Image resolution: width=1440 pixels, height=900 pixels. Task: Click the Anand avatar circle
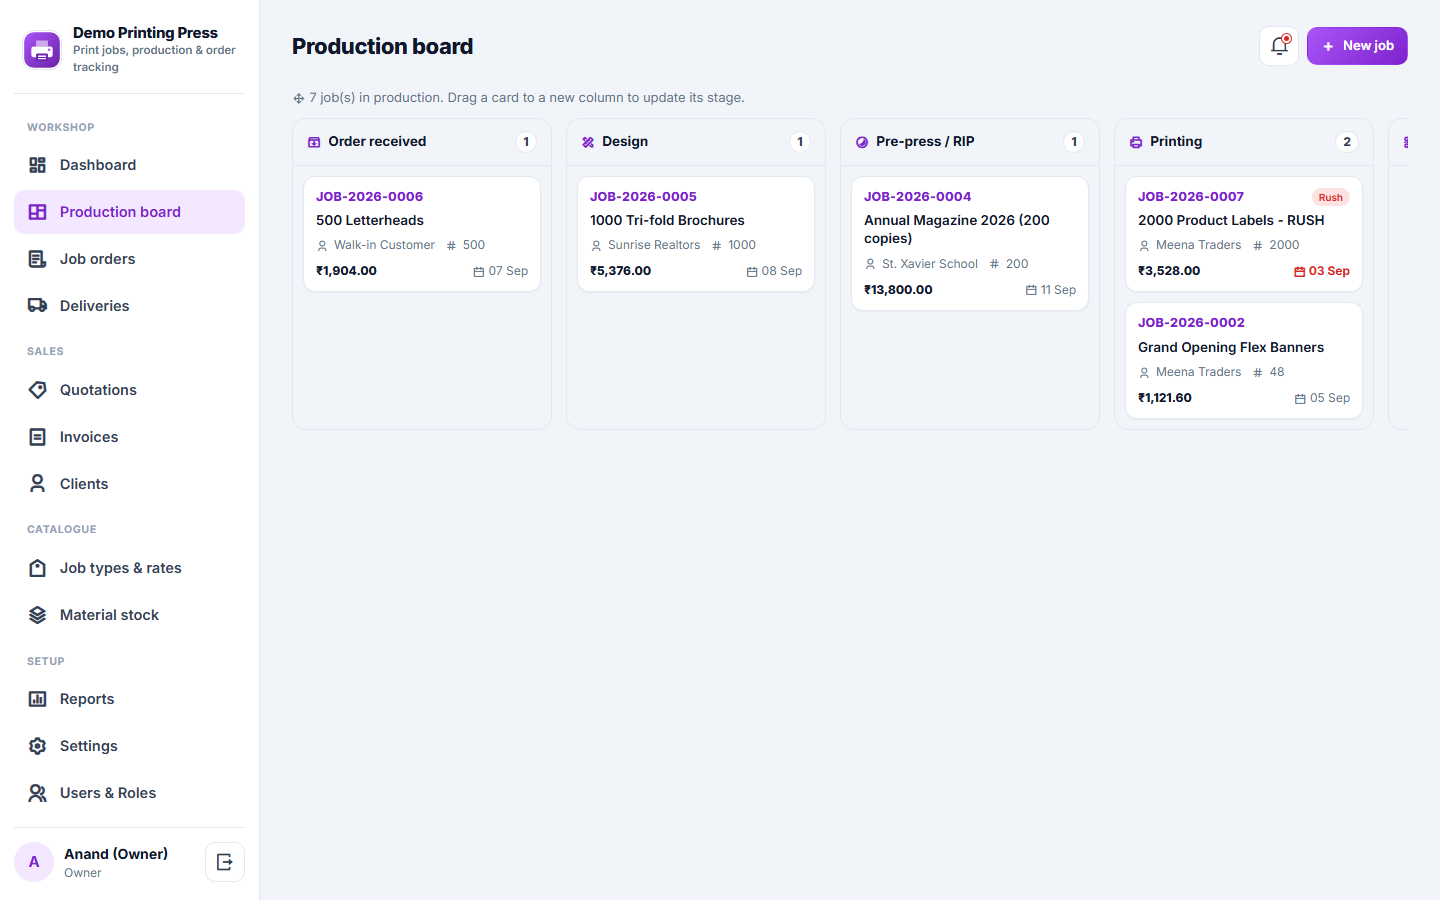pos(34,862)
